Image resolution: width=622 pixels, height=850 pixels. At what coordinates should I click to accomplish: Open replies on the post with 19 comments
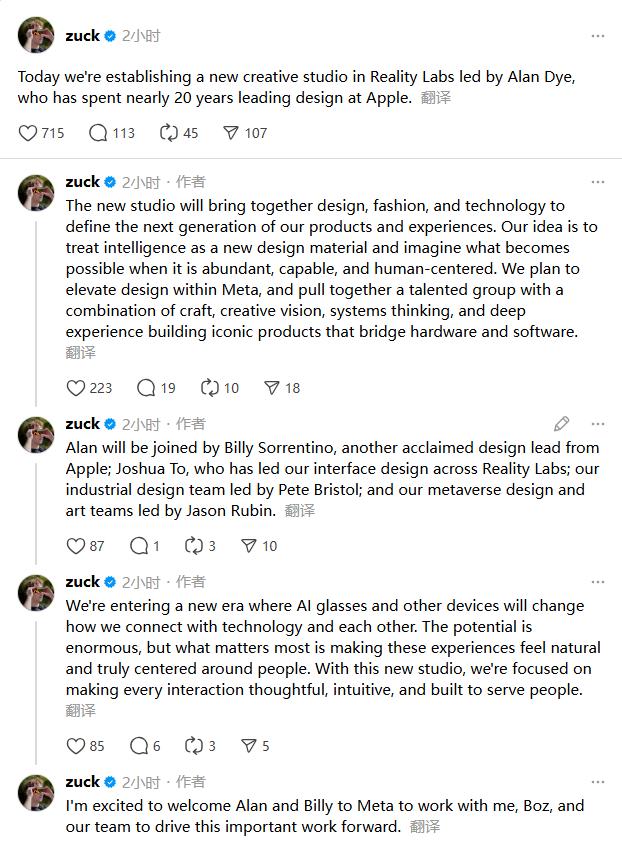point(146,388)
